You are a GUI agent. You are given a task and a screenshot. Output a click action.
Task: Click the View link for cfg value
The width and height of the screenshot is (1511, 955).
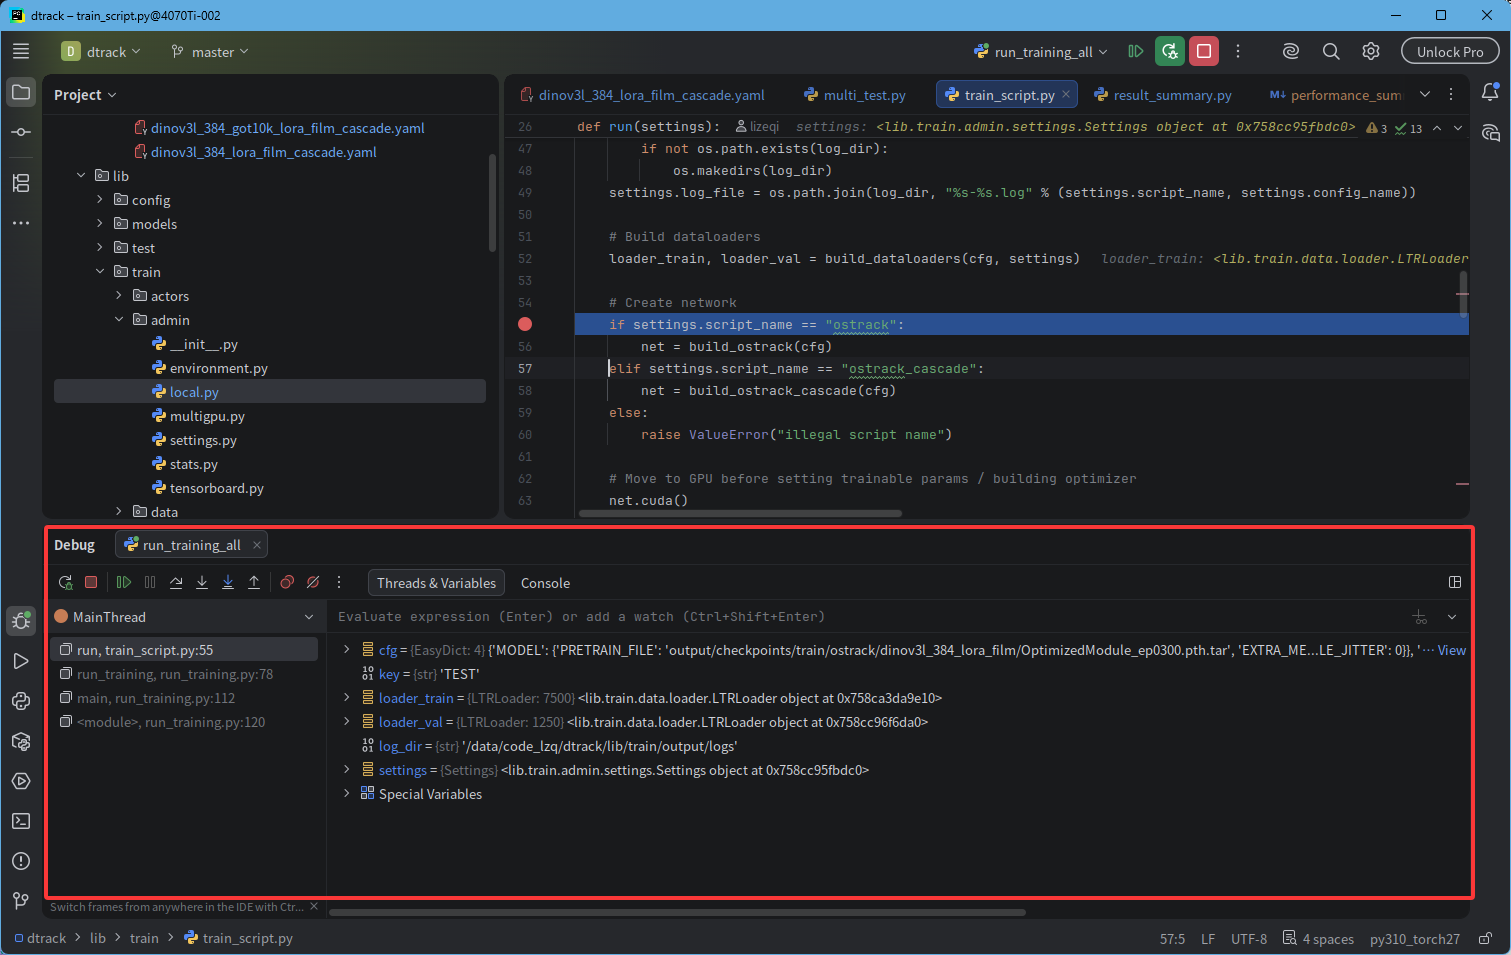(1451, 650)
